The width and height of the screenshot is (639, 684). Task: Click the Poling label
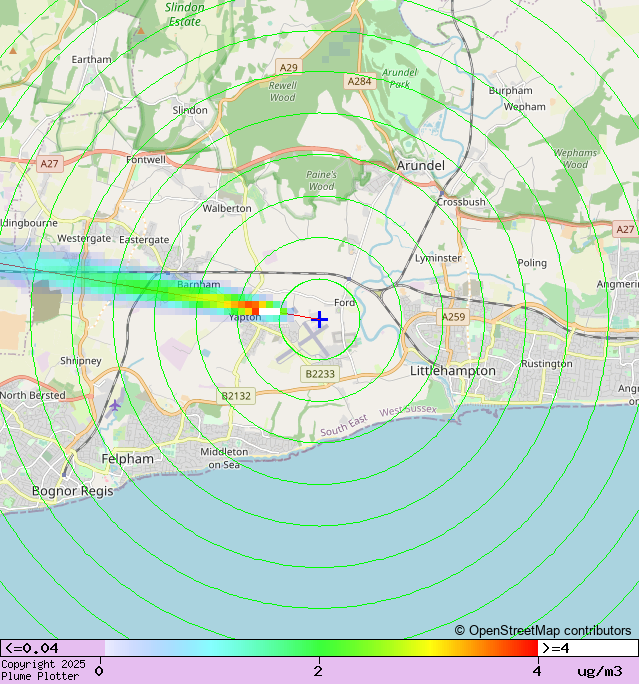pyautogui.click(x=532, y=263)
